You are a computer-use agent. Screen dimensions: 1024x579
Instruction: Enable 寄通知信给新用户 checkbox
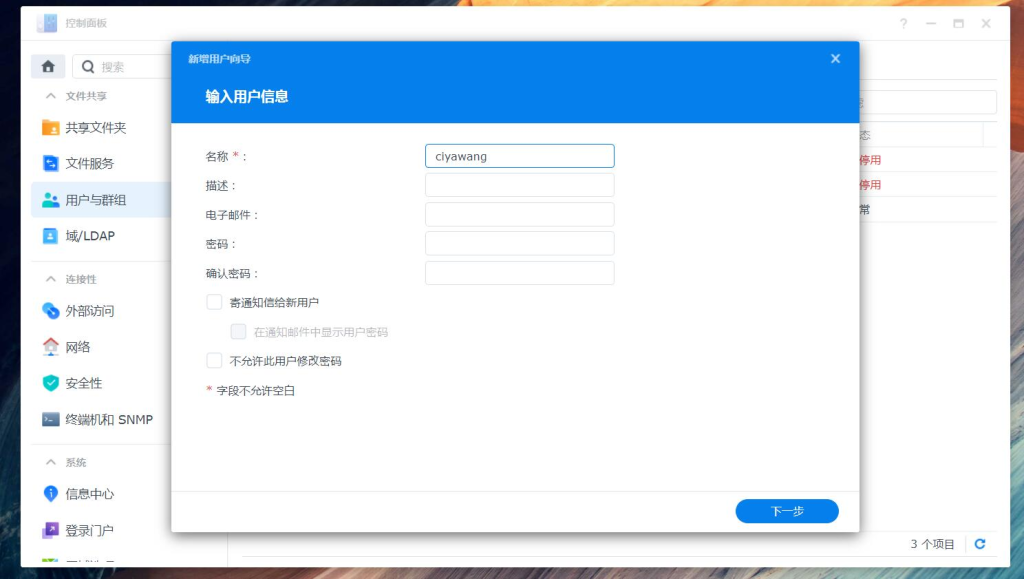click(214, 301)
